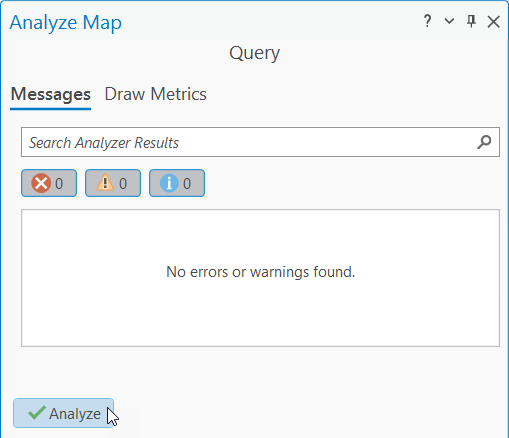Click the magnifier search icon
The image size is (509, 438).
(484, 142)
